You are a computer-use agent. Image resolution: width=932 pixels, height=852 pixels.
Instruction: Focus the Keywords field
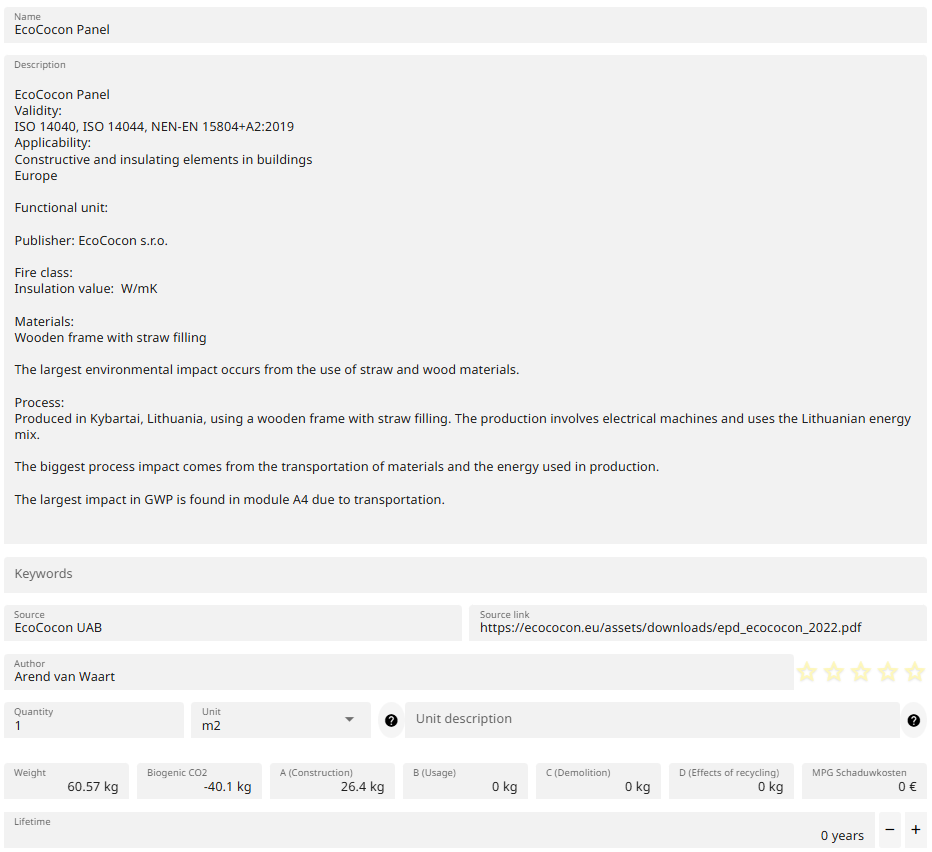click(465, 574)
